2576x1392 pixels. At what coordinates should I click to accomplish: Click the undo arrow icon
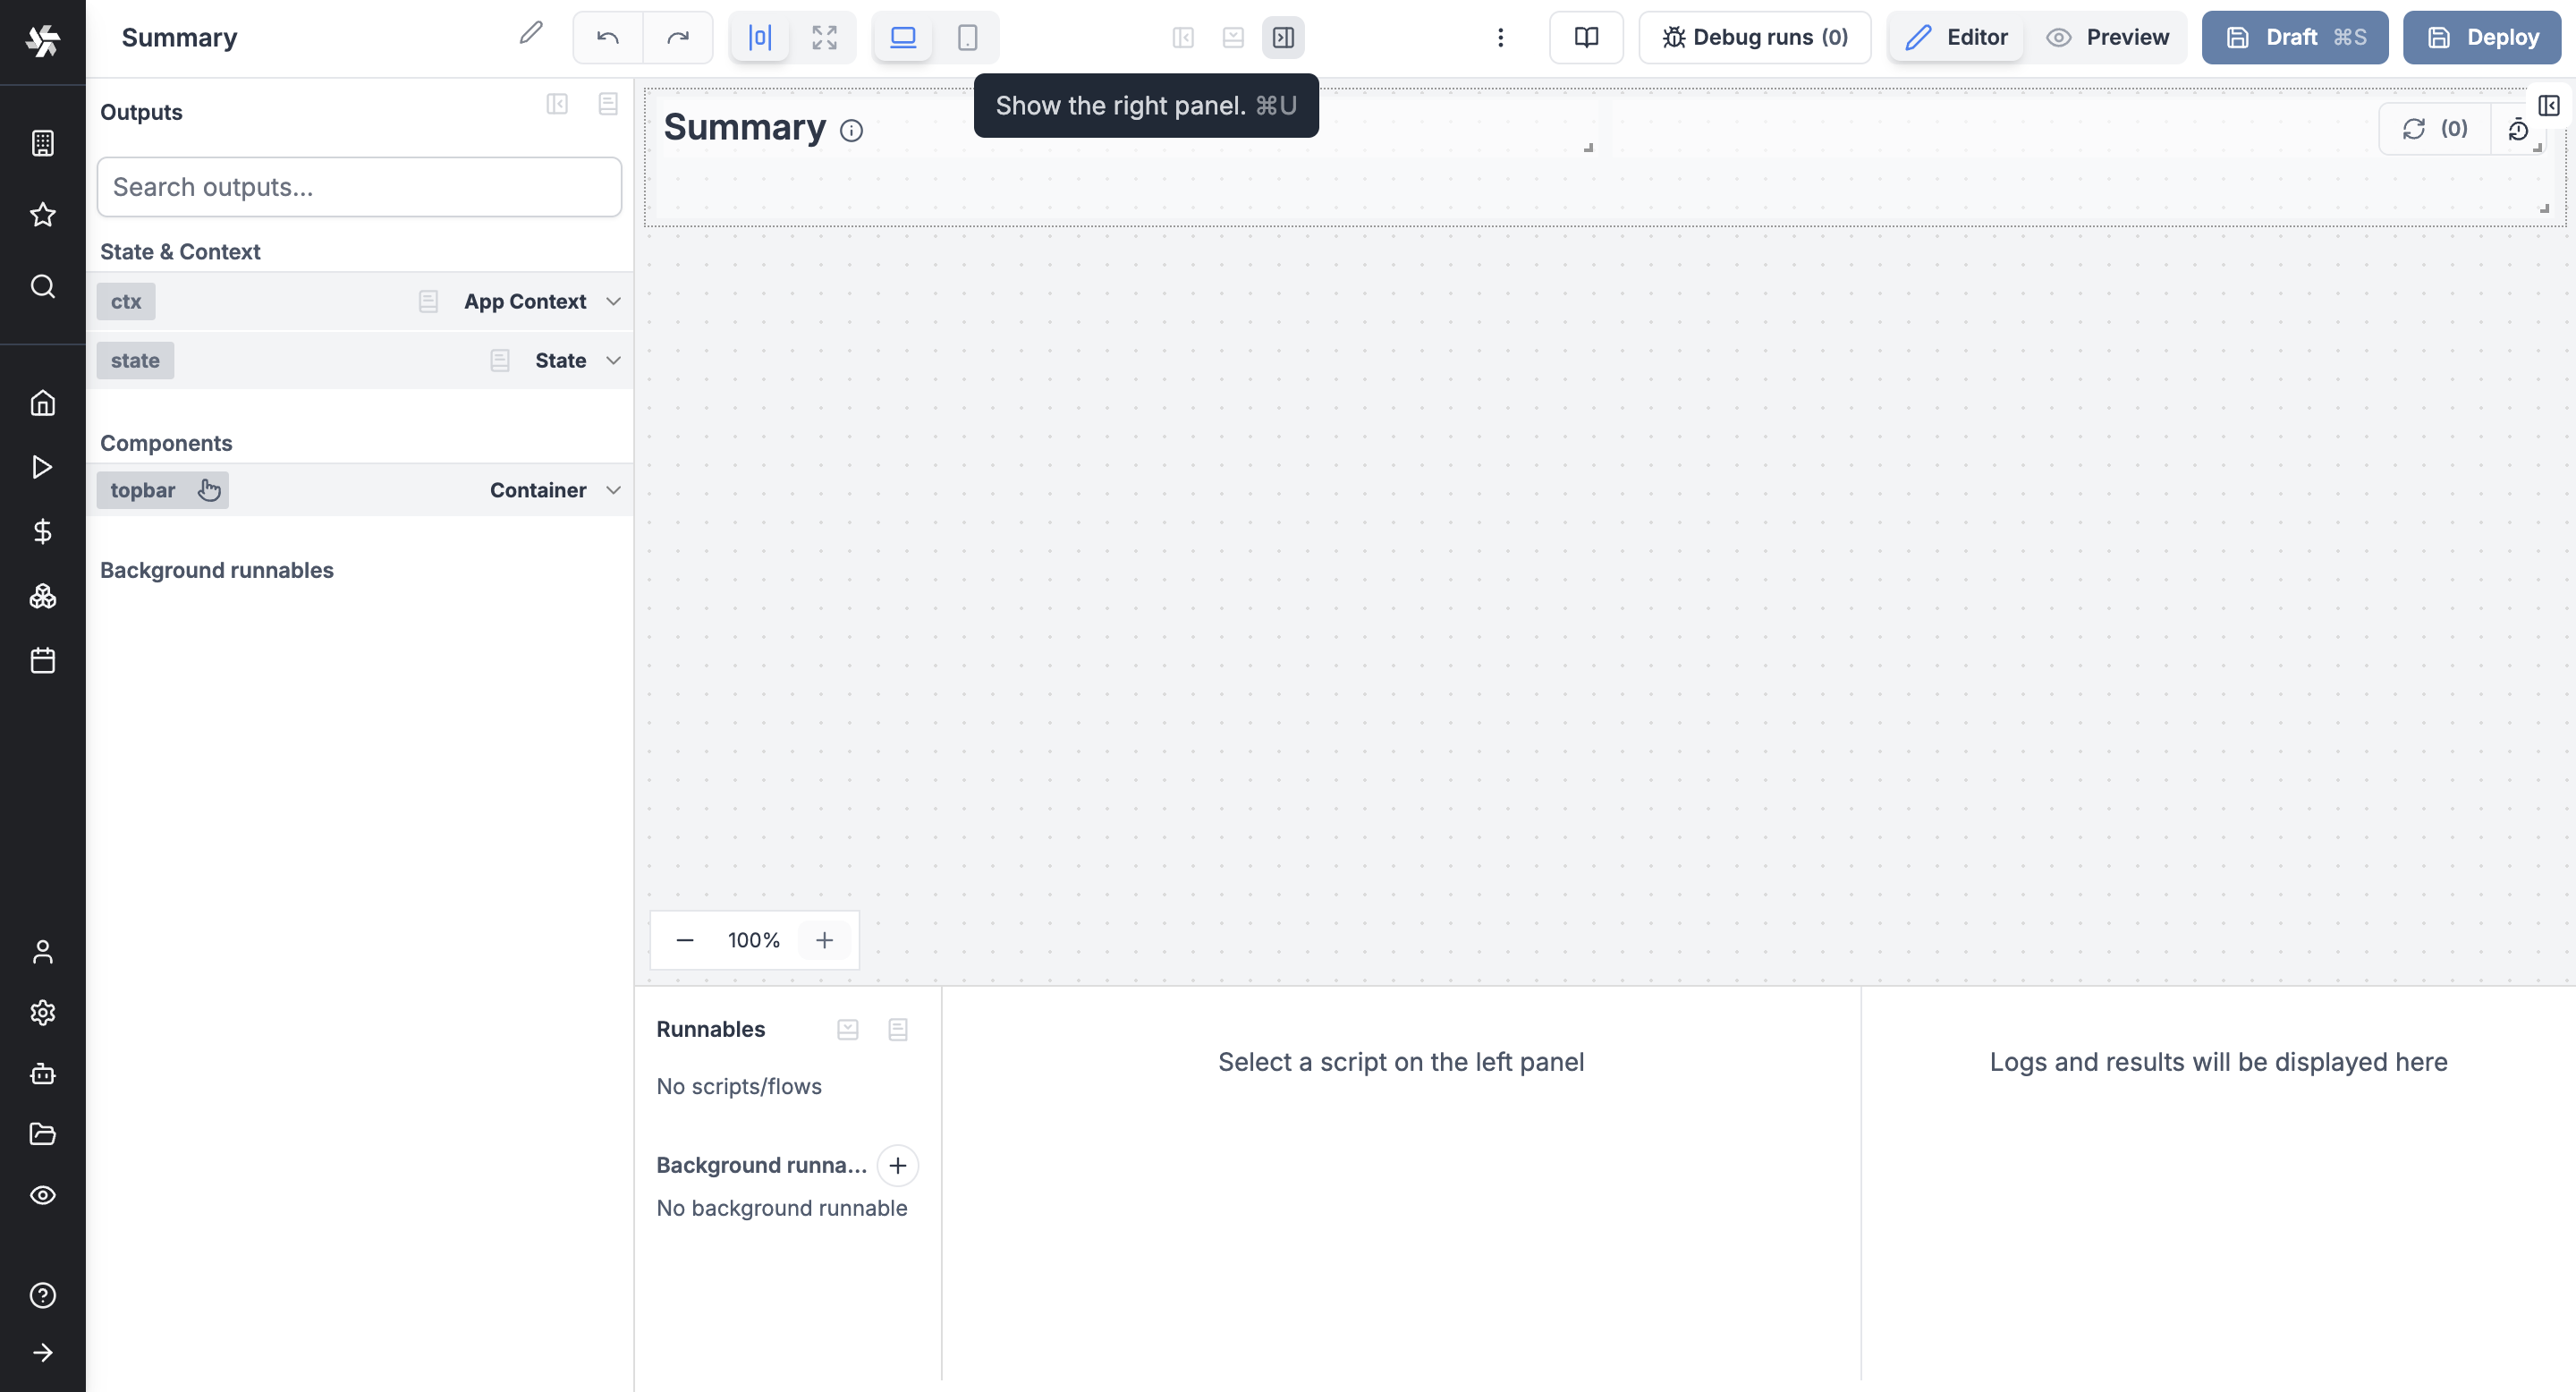click(x=608, y=38)
